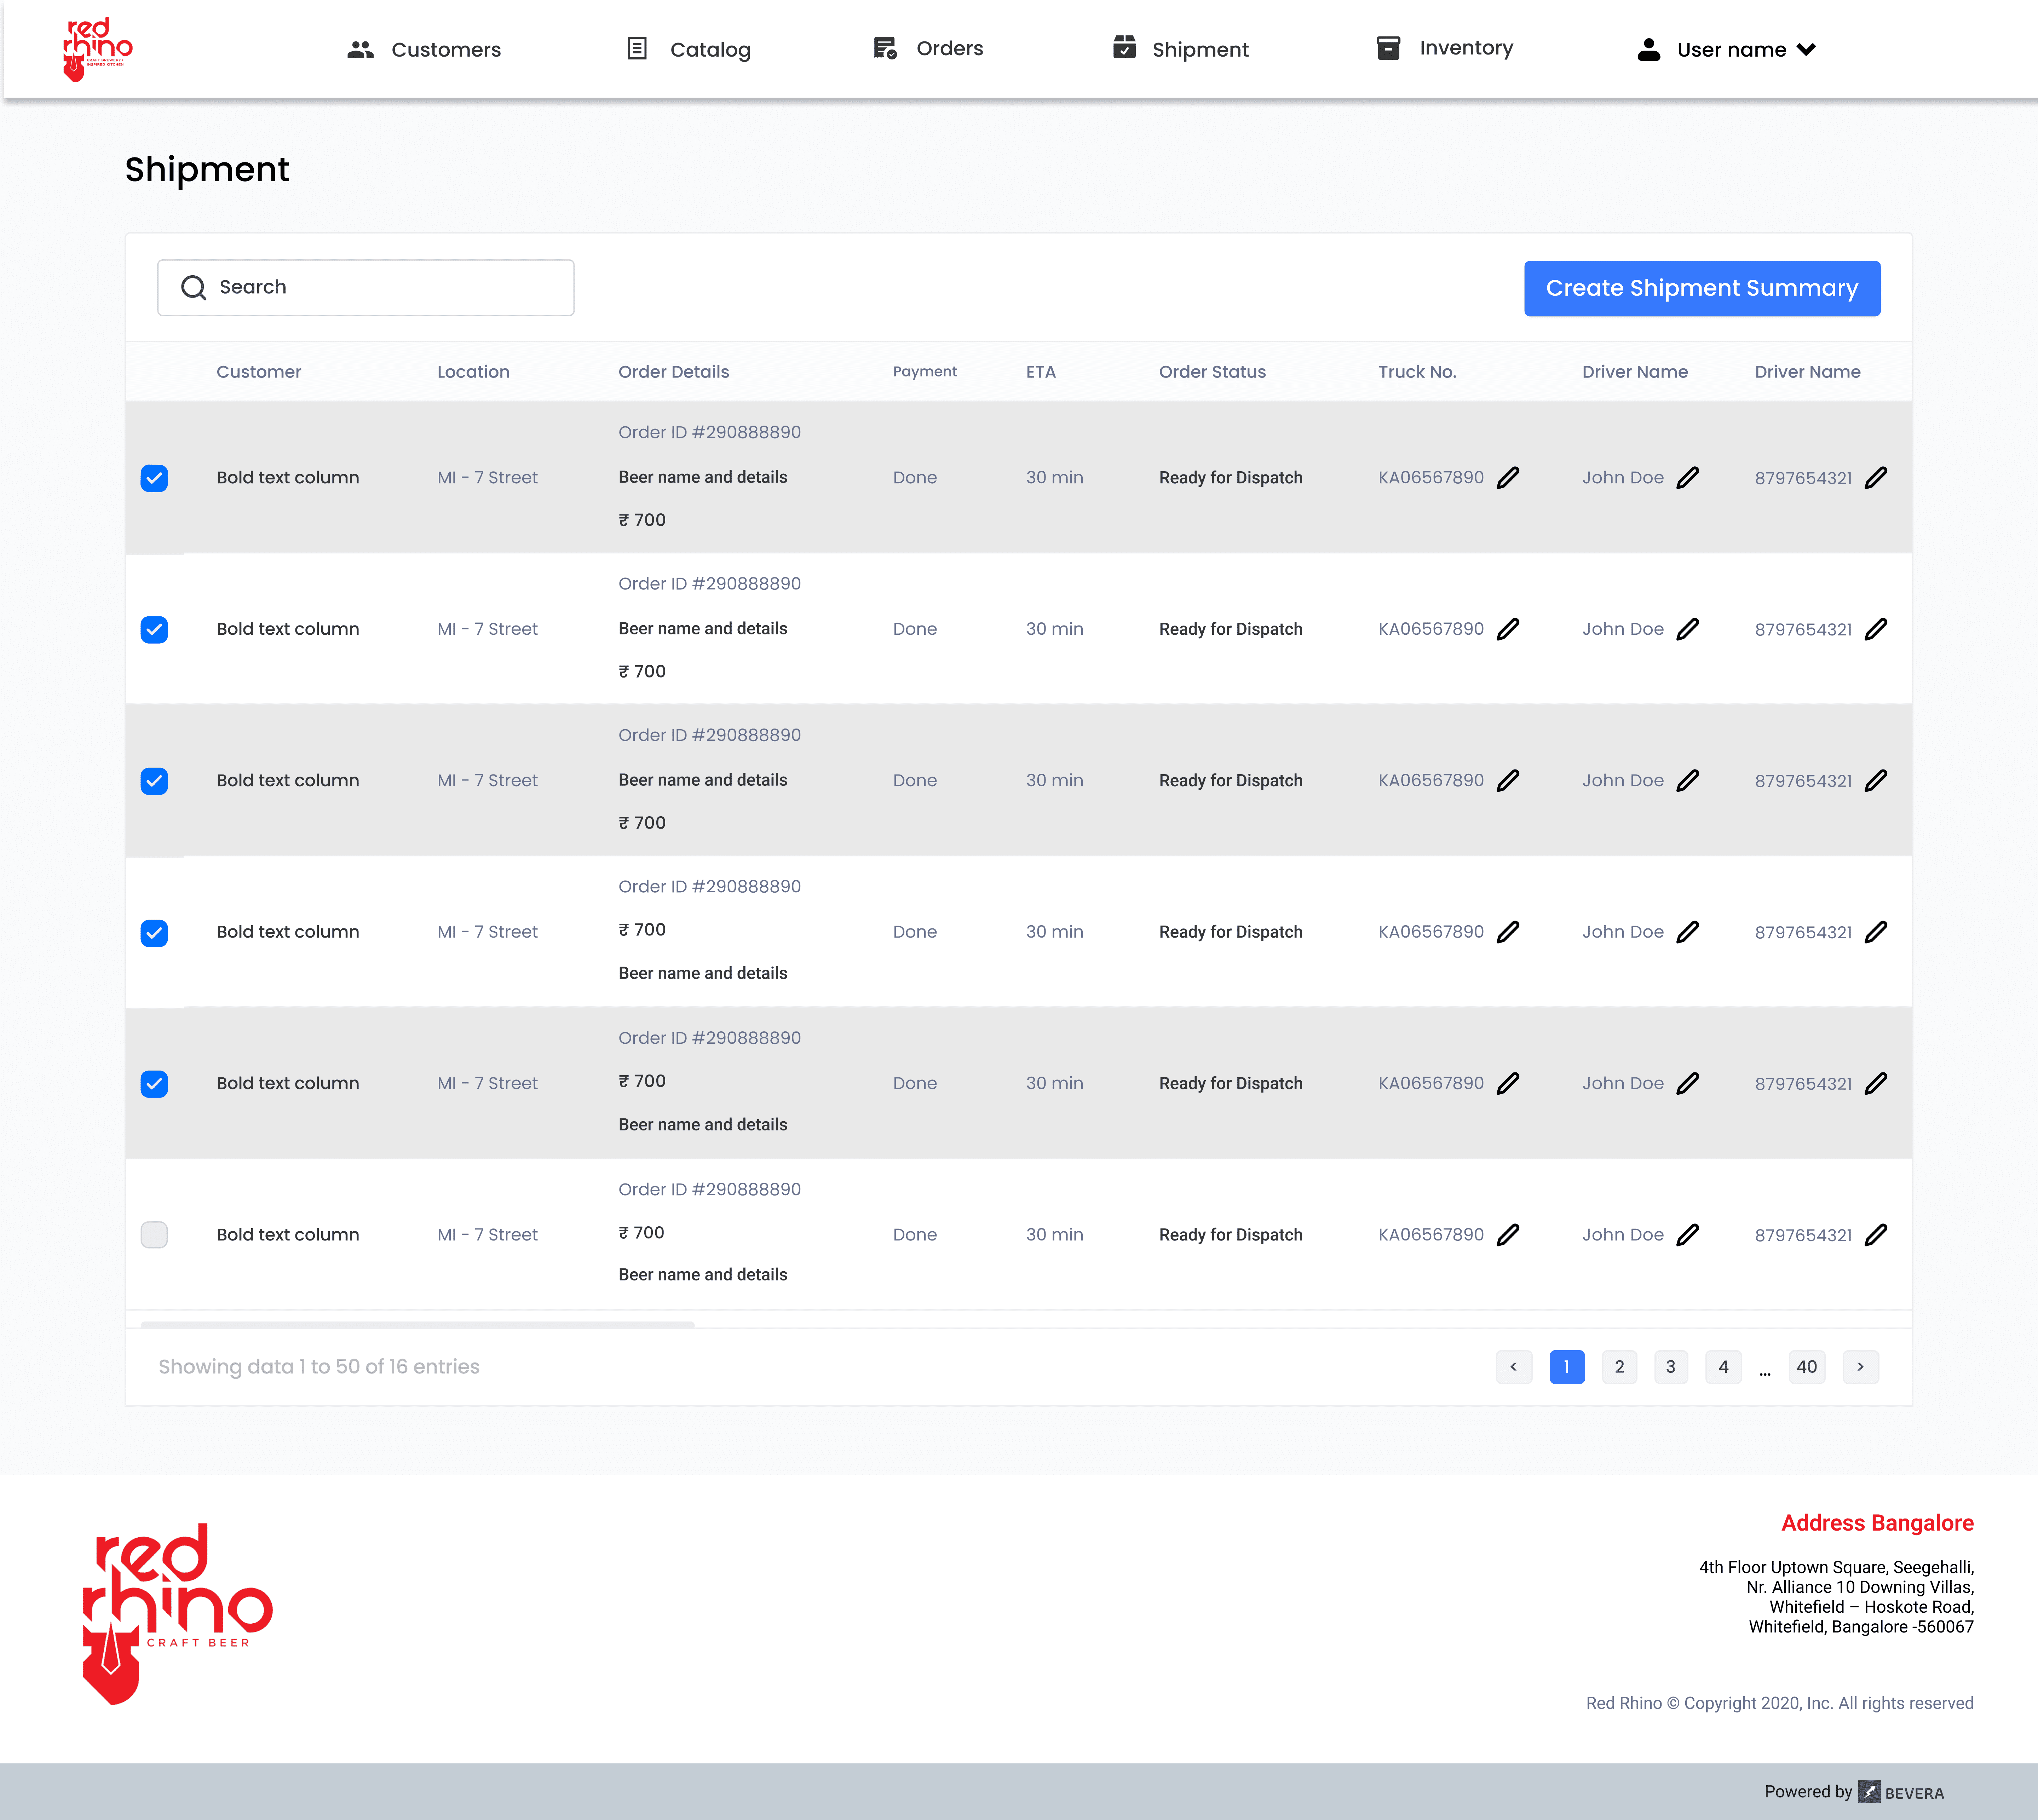The image size is (2038, 1820).
Task: Select the Shipment nav item
Action: (x=1181, y=48)
